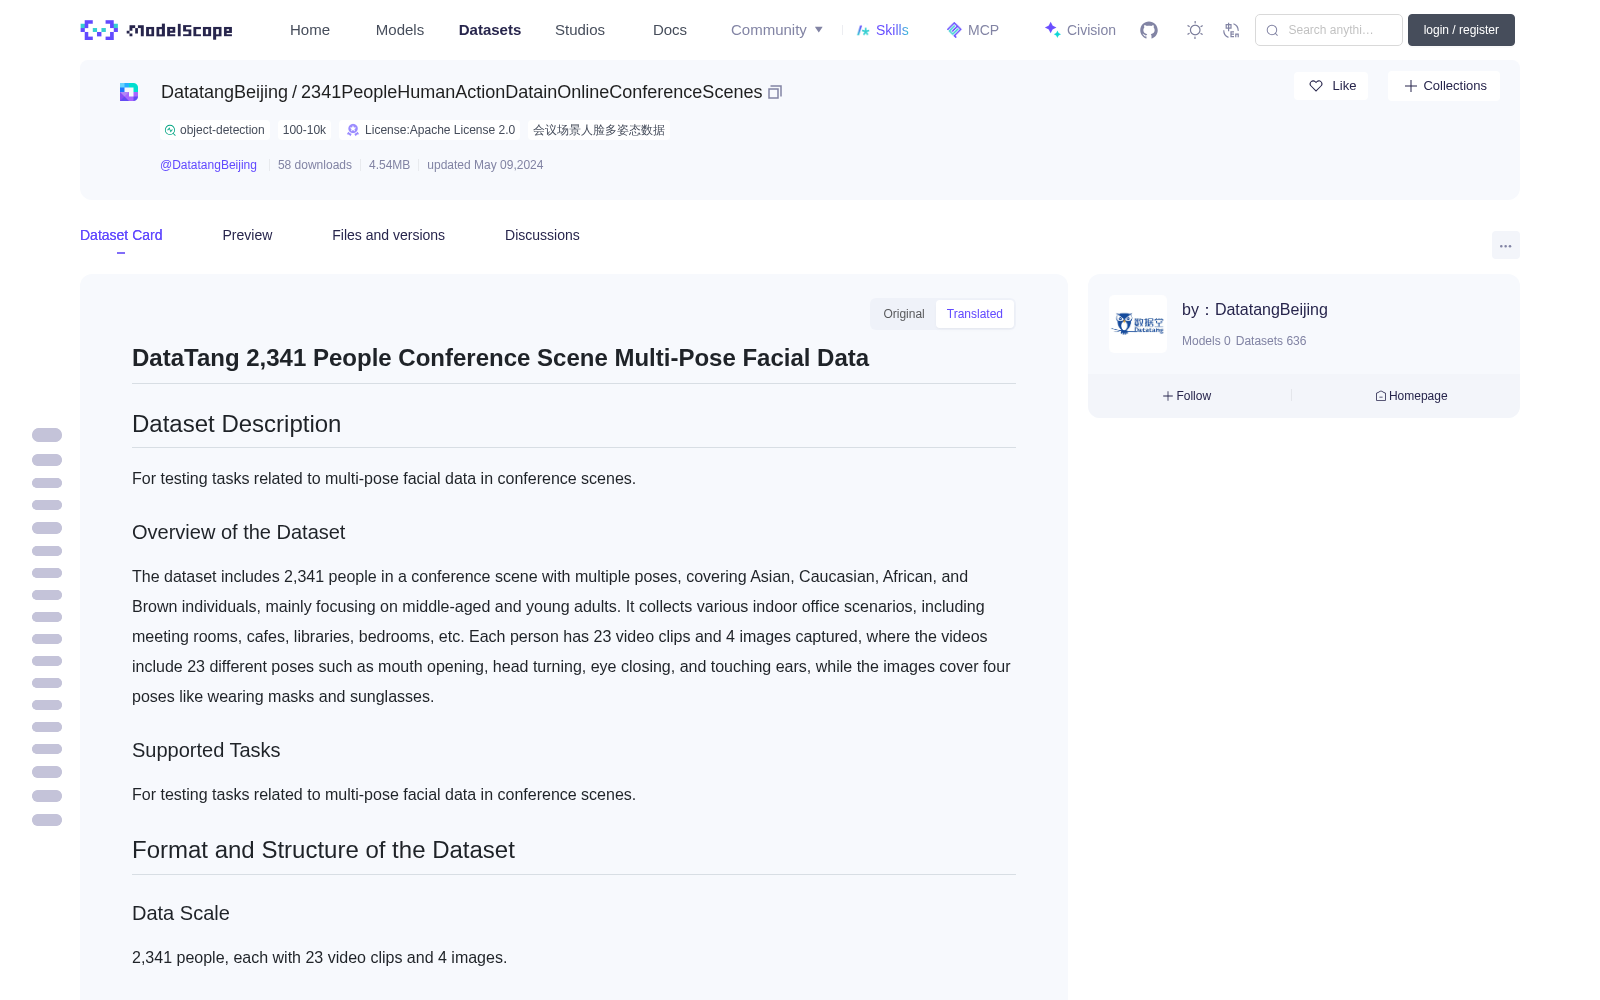Switch to Files and versions tab
1600x1000 pixels.
388,235
